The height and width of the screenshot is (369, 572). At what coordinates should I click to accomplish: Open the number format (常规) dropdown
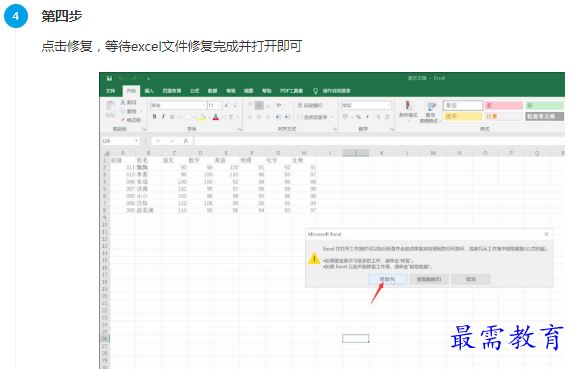click(389, 105)
